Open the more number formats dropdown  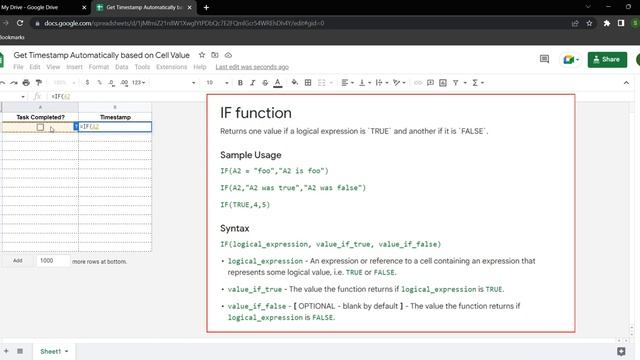[x=139, y=83]
